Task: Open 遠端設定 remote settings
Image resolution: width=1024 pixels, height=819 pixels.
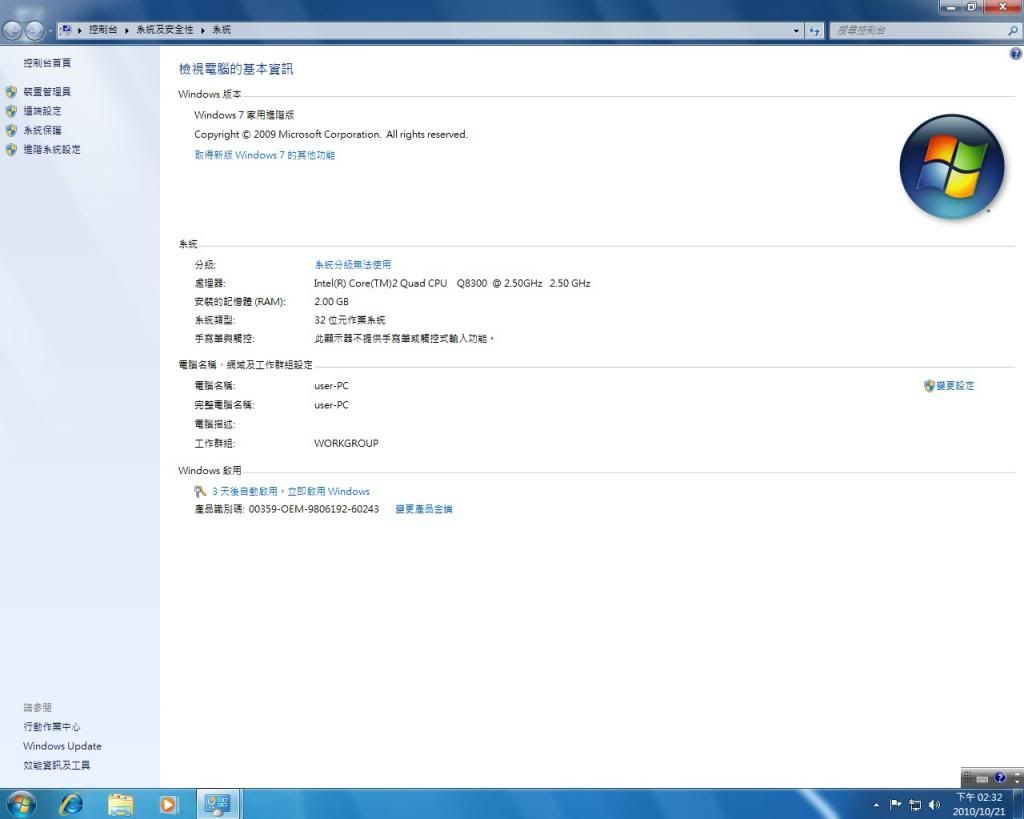Action: [42, 111]
